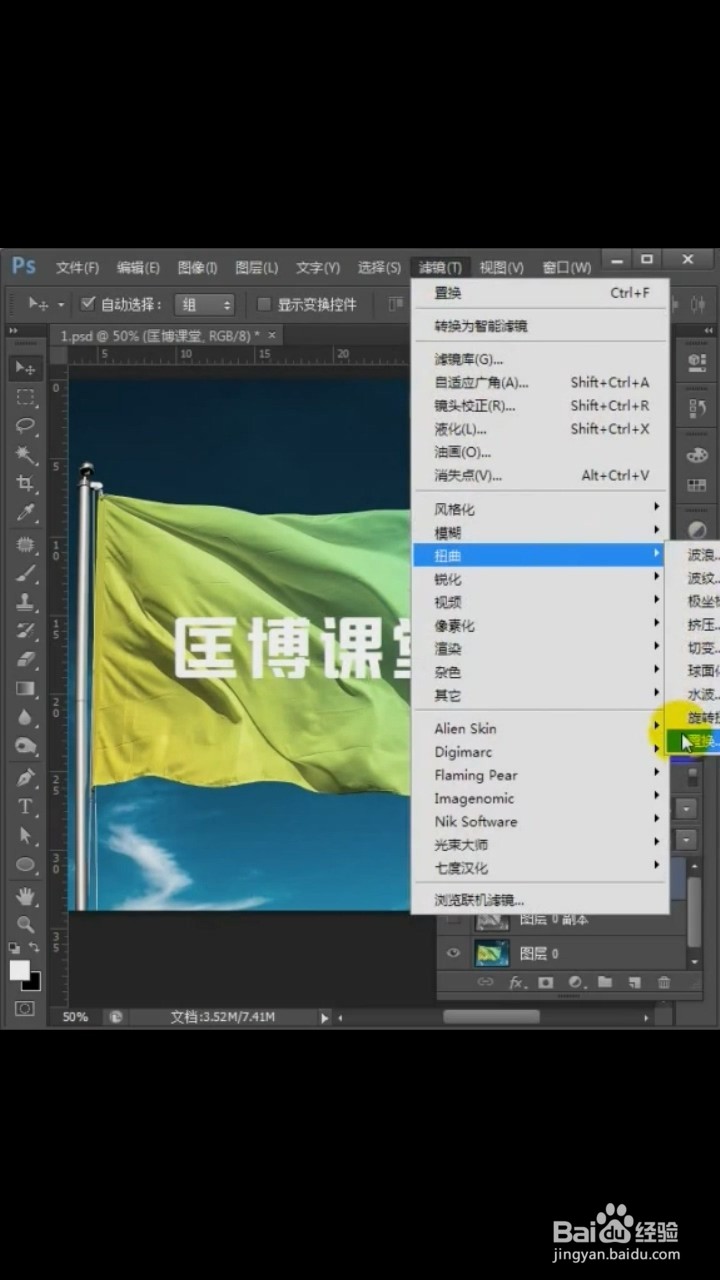This screenshot has width=720, height=1280.
Task: Open the 组 auto-select dropdown
Action: point(204,304)
